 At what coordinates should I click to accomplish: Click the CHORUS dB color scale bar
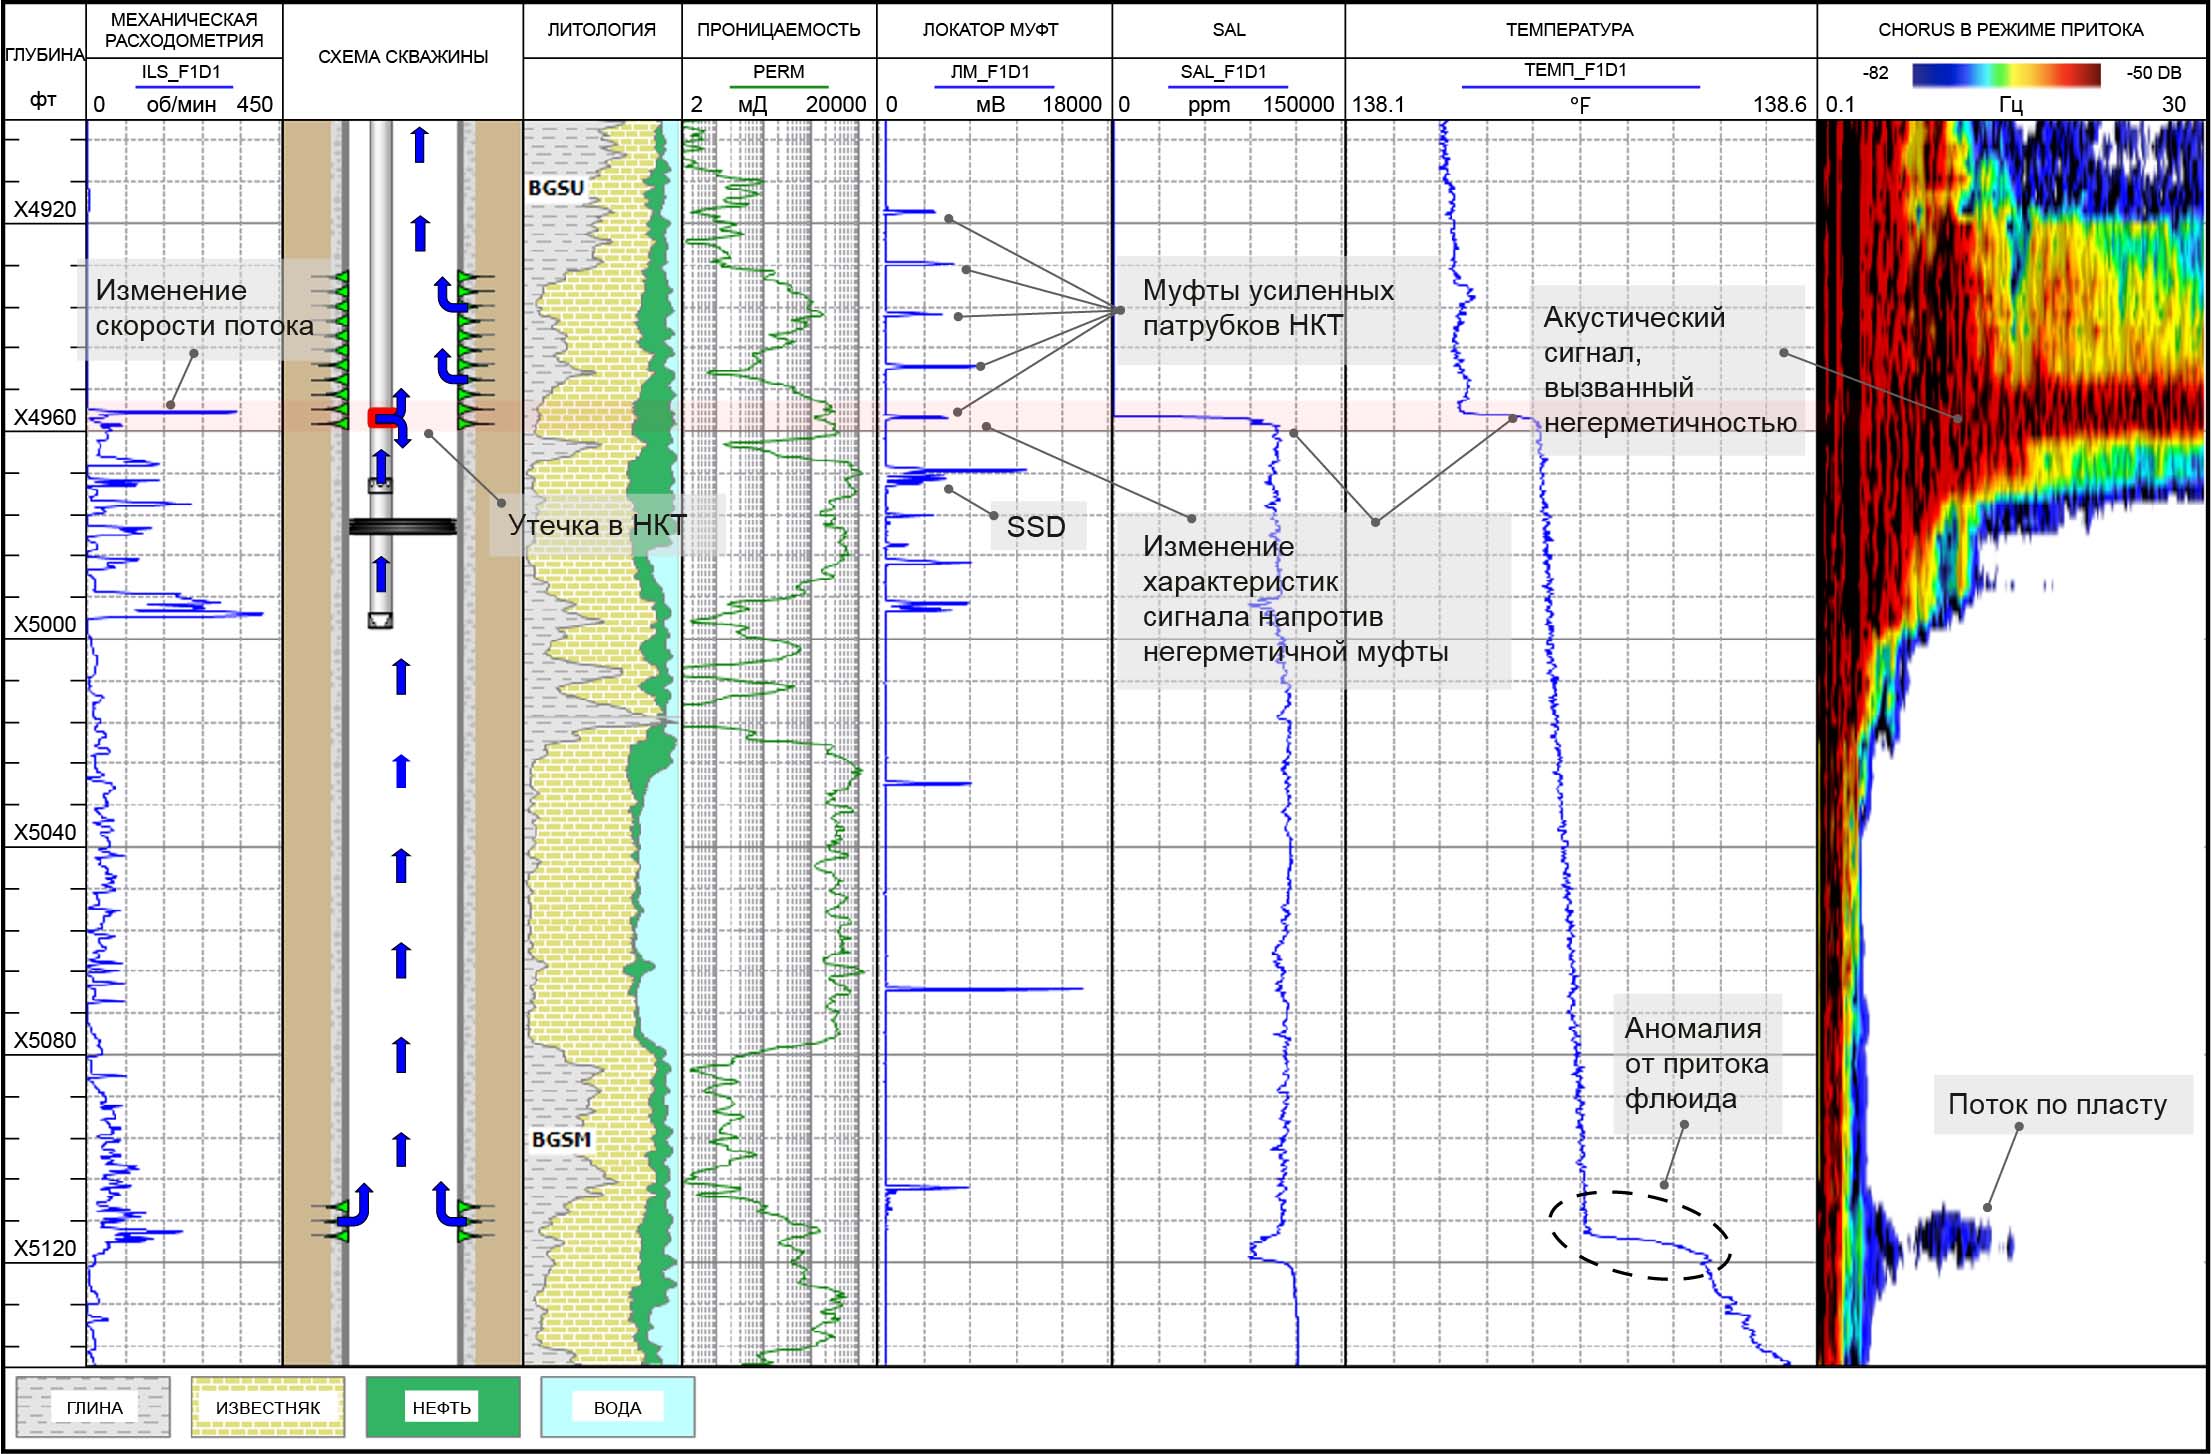(2005, 74)
